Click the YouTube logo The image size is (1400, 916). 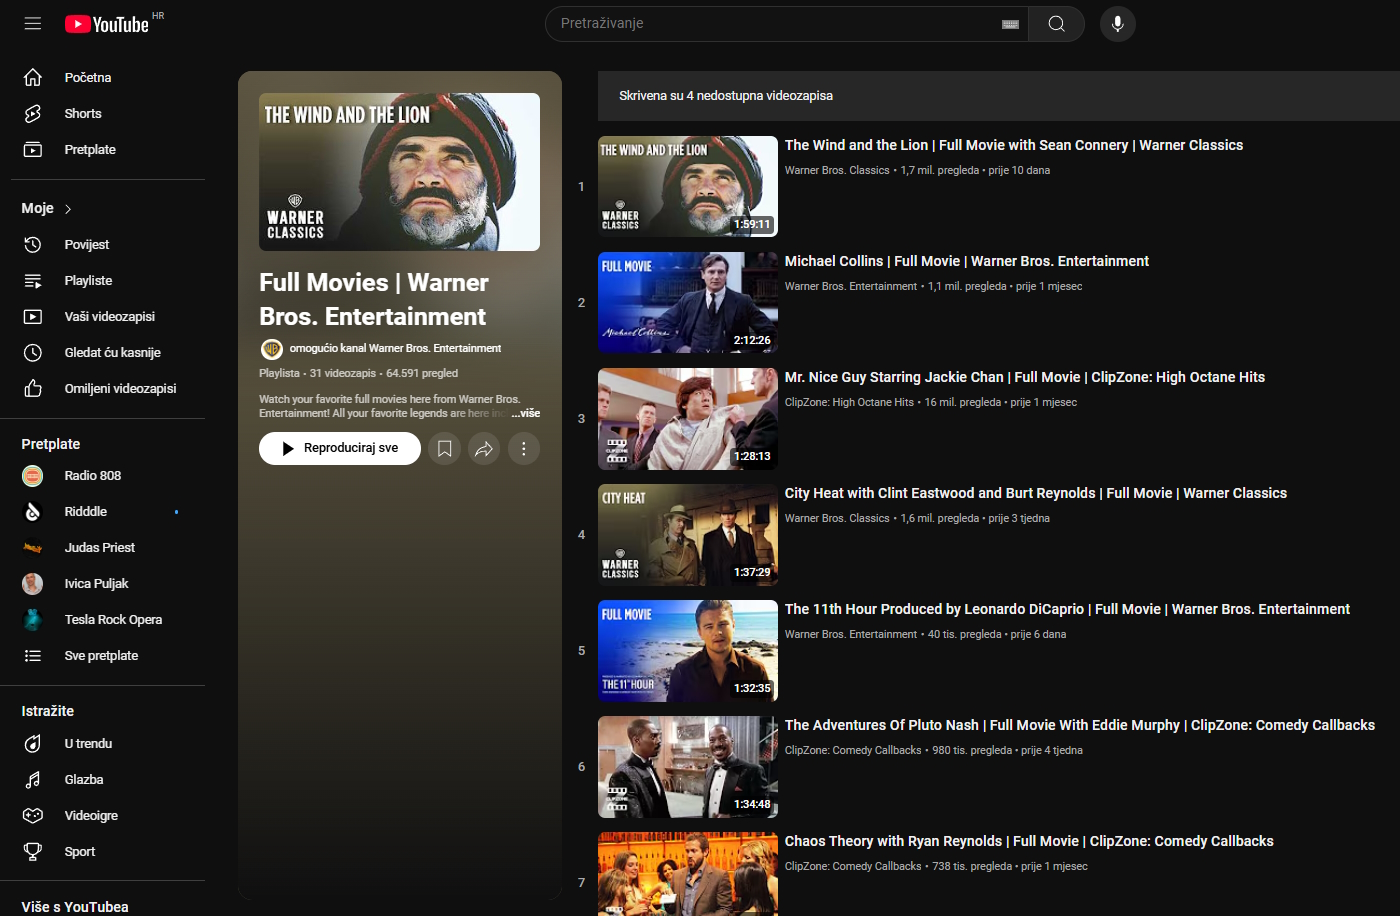[107, 24]
